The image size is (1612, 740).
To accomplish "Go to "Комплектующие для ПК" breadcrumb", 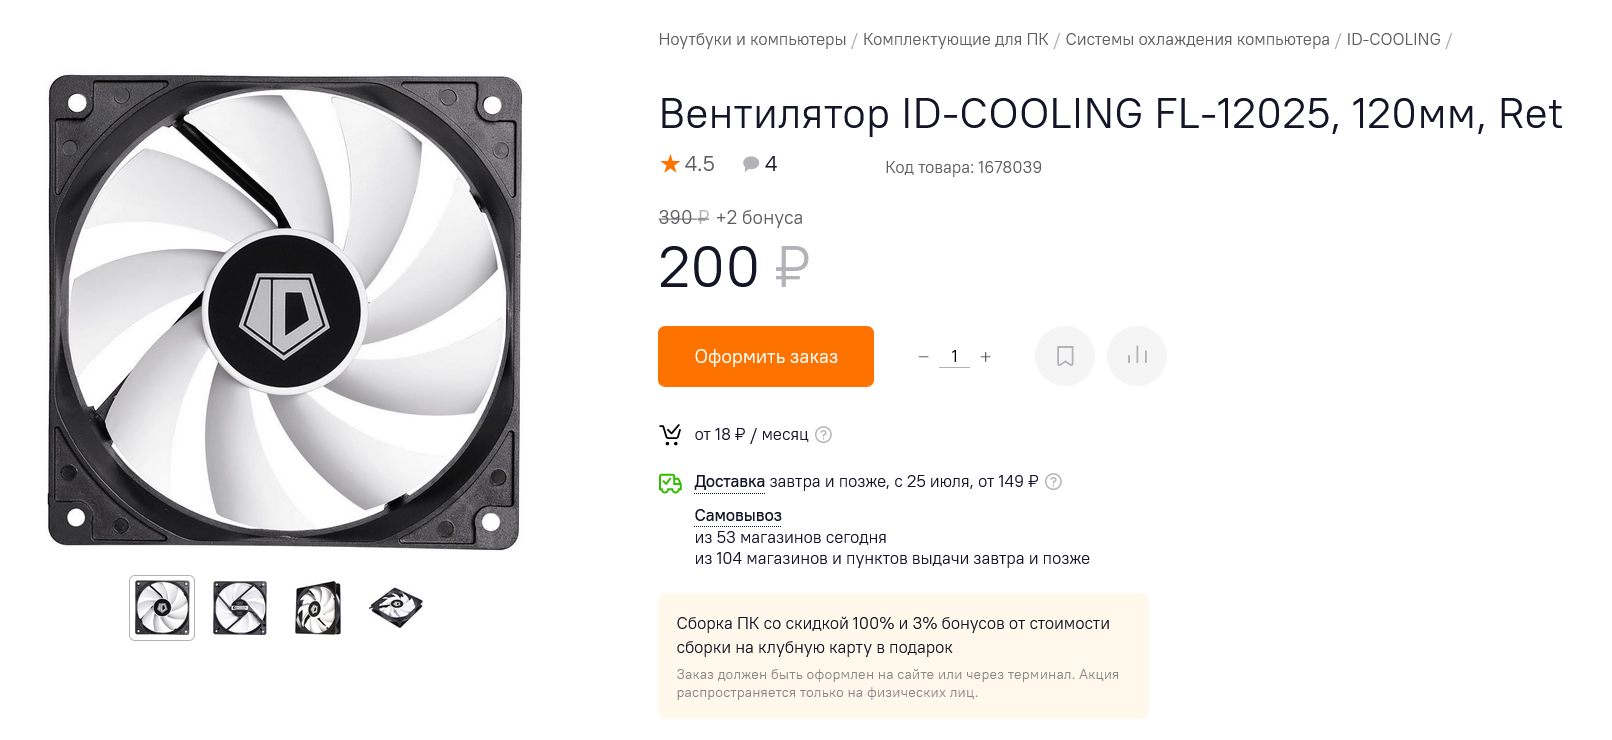I will (955, 40).
